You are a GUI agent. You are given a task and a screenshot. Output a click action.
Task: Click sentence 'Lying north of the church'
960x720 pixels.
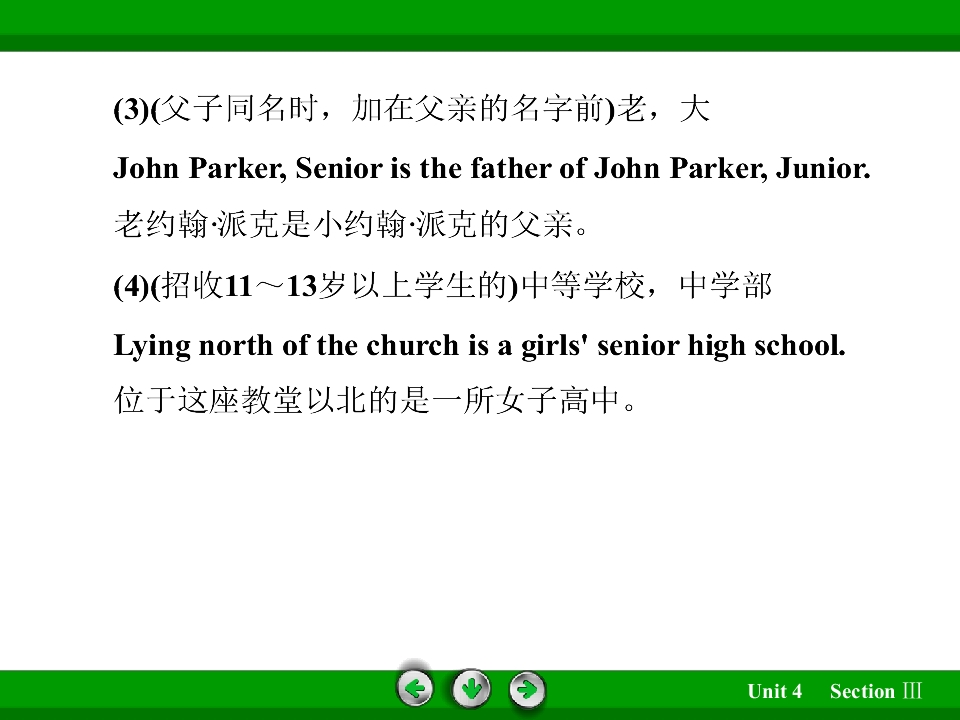[x=479, y=346]
